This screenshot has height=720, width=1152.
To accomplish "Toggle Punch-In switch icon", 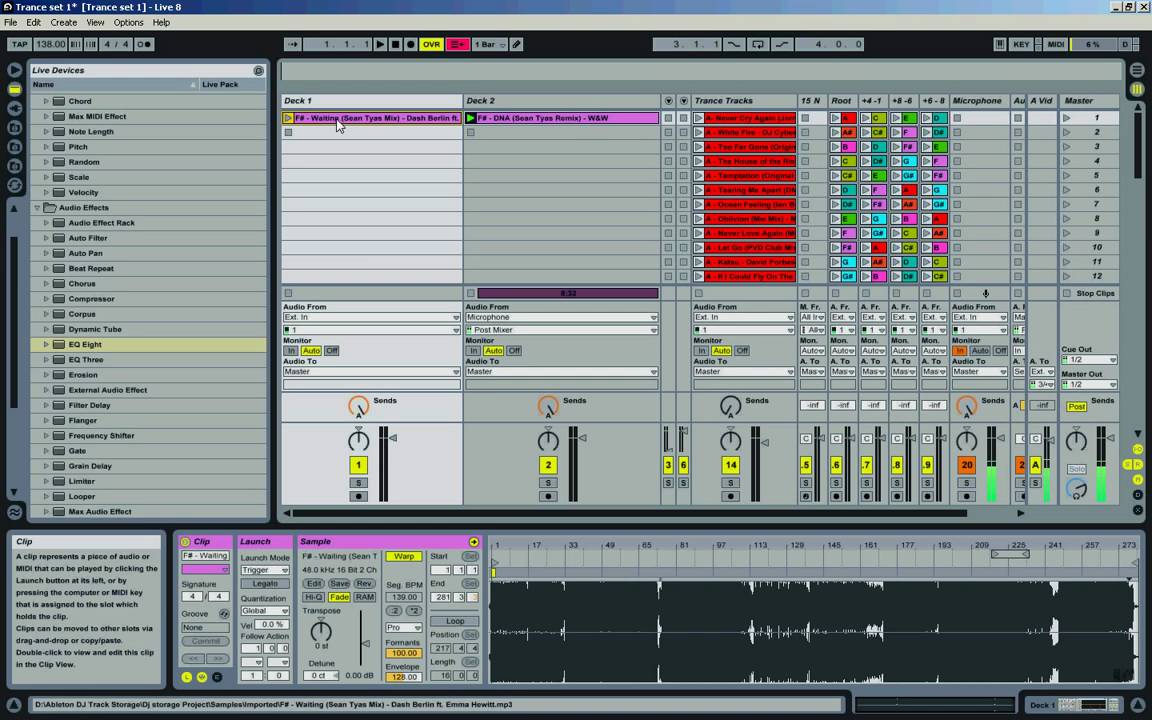I will point(733,44).
